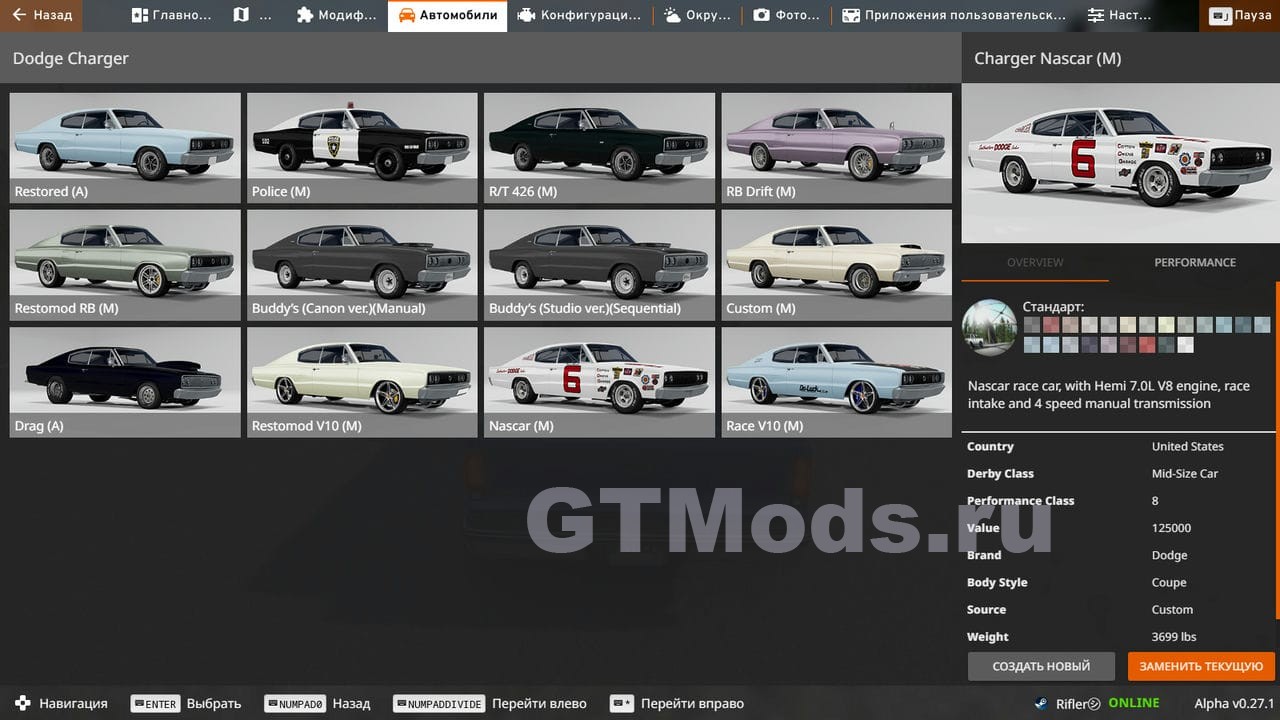
Task: Switch to the PERFORMANCE tab
Action: coord(1195,262)
